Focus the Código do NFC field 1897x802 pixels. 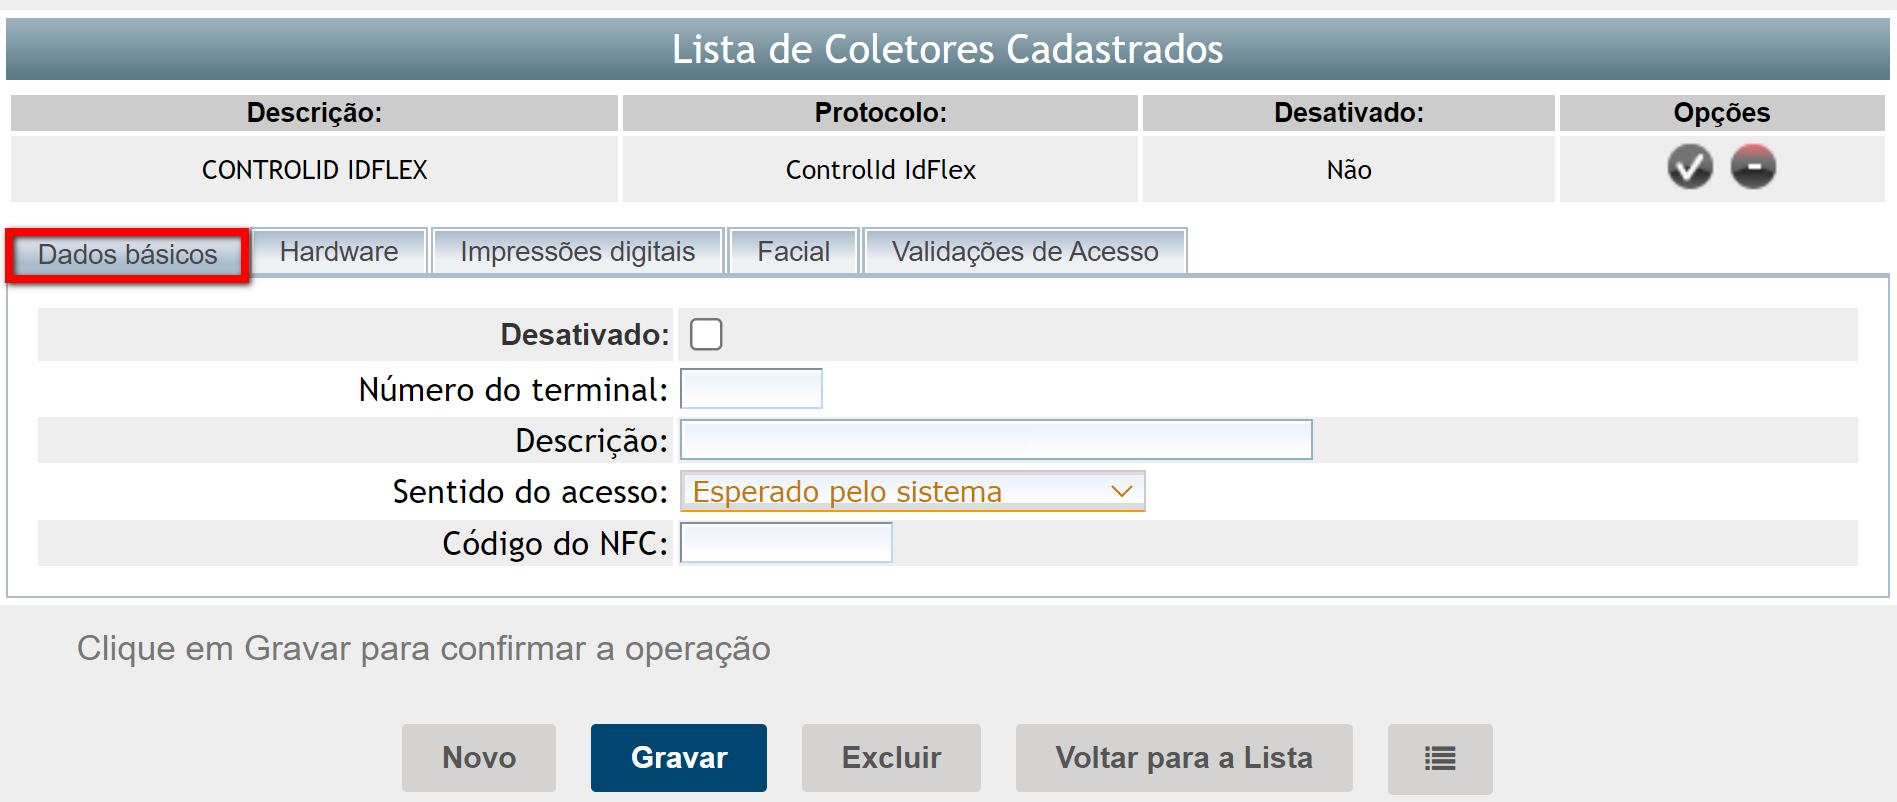786,543
